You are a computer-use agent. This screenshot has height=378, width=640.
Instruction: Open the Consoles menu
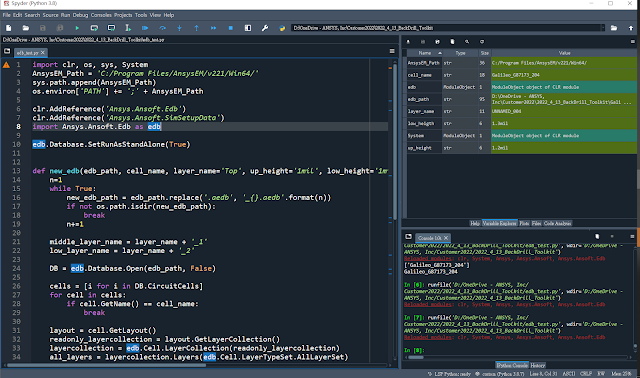click(x=101, y=15)
